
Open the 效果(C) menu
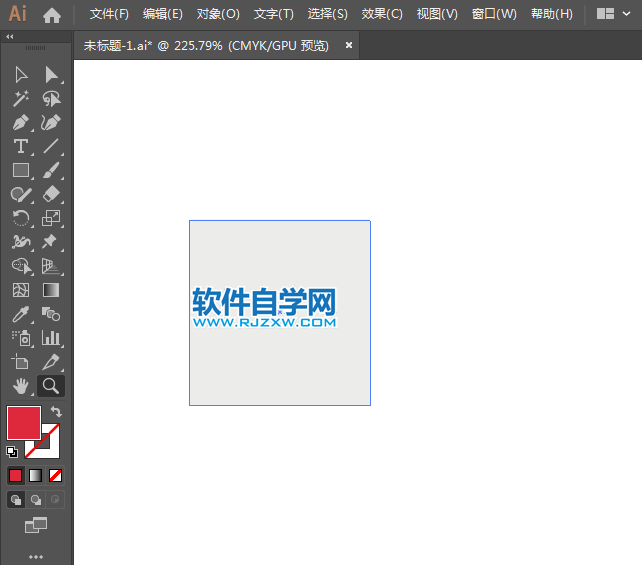point(382,14)
